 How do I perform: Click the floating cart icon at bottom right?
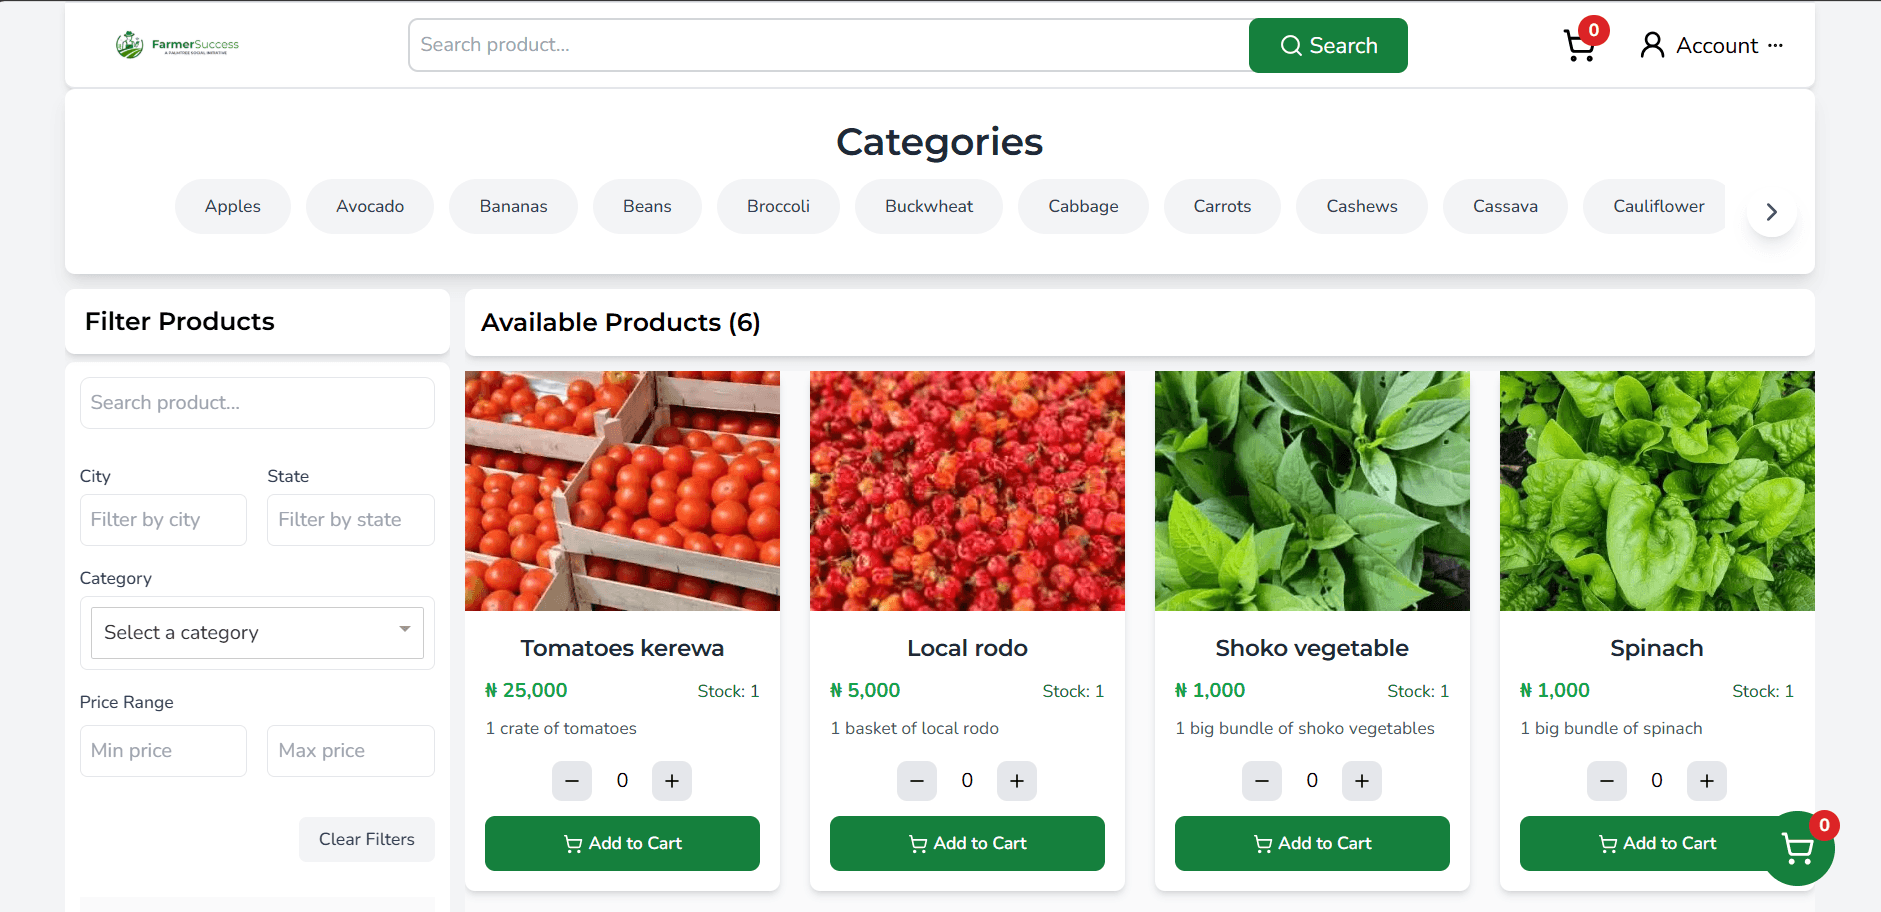coord(1798,848)
